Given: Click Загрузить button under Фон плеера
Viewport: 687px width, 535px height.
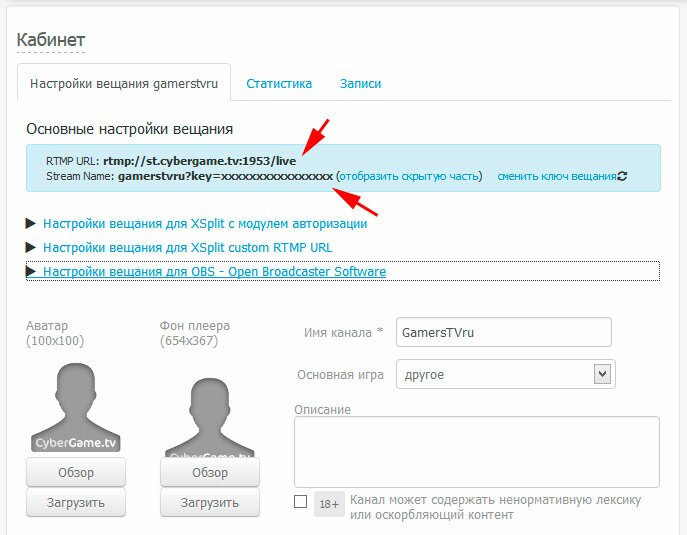Looking at the screenshot, I should pos(210,502).
